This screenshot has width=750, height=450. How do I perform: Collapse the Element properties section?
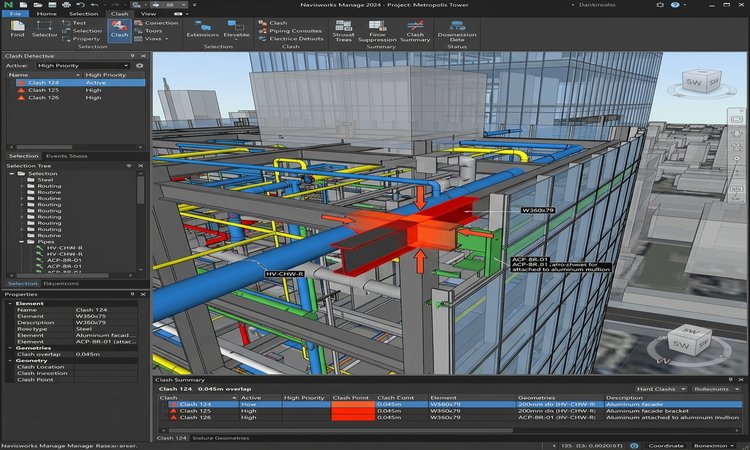[10, 304]
